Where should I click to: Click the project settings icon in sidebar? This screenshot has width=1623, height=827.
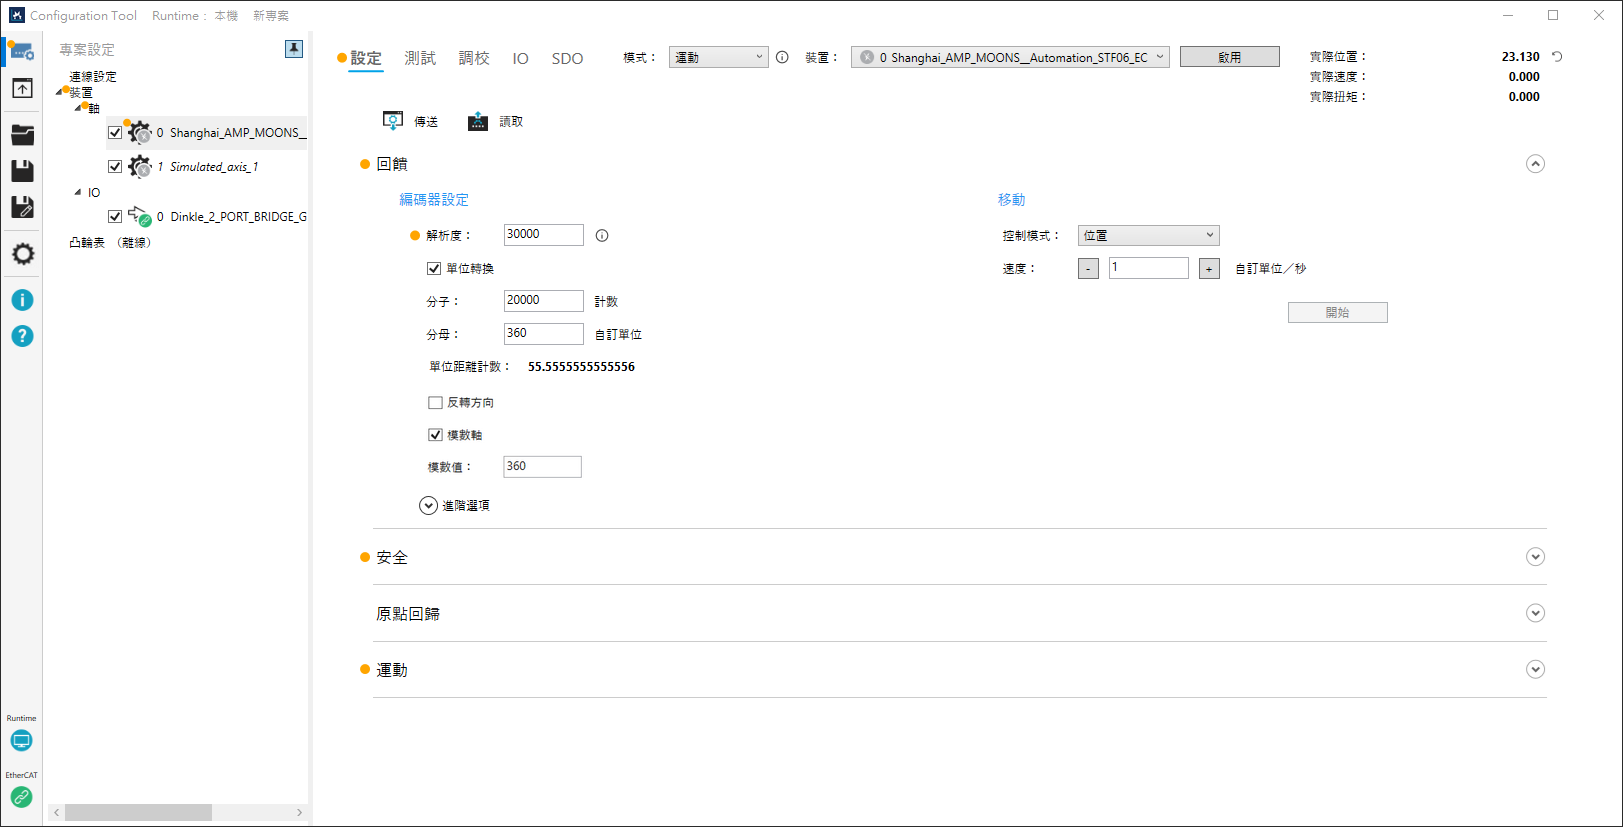point(22,51)
